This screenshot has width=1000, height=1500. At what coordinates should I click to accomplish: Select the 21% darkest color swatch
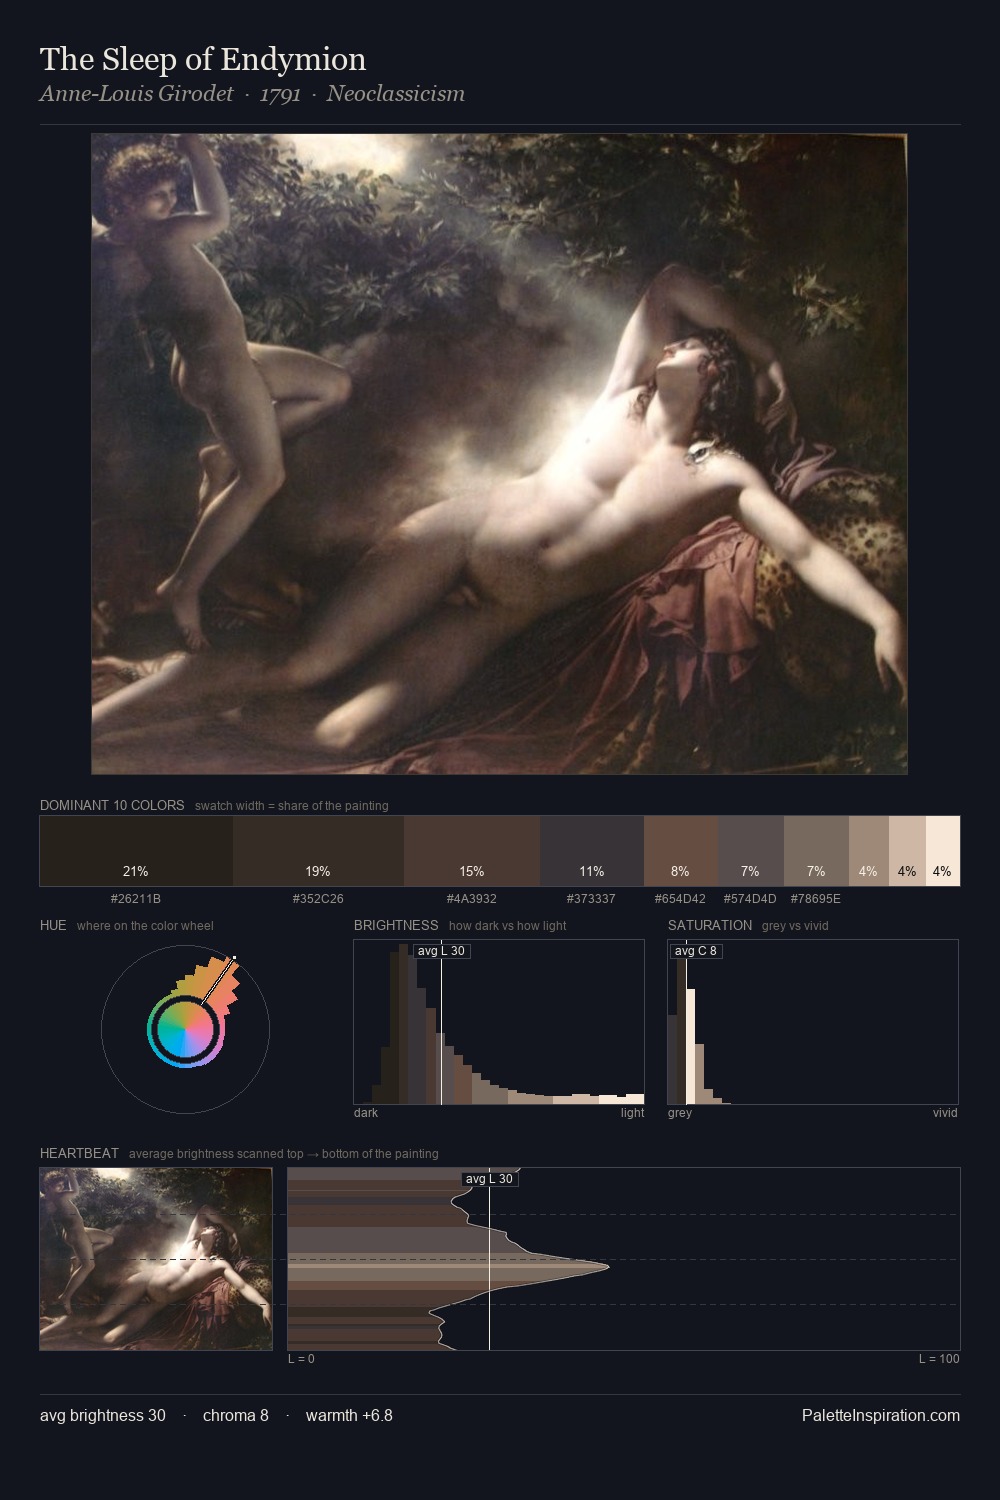pyautogui.click(x=136, y=851)
